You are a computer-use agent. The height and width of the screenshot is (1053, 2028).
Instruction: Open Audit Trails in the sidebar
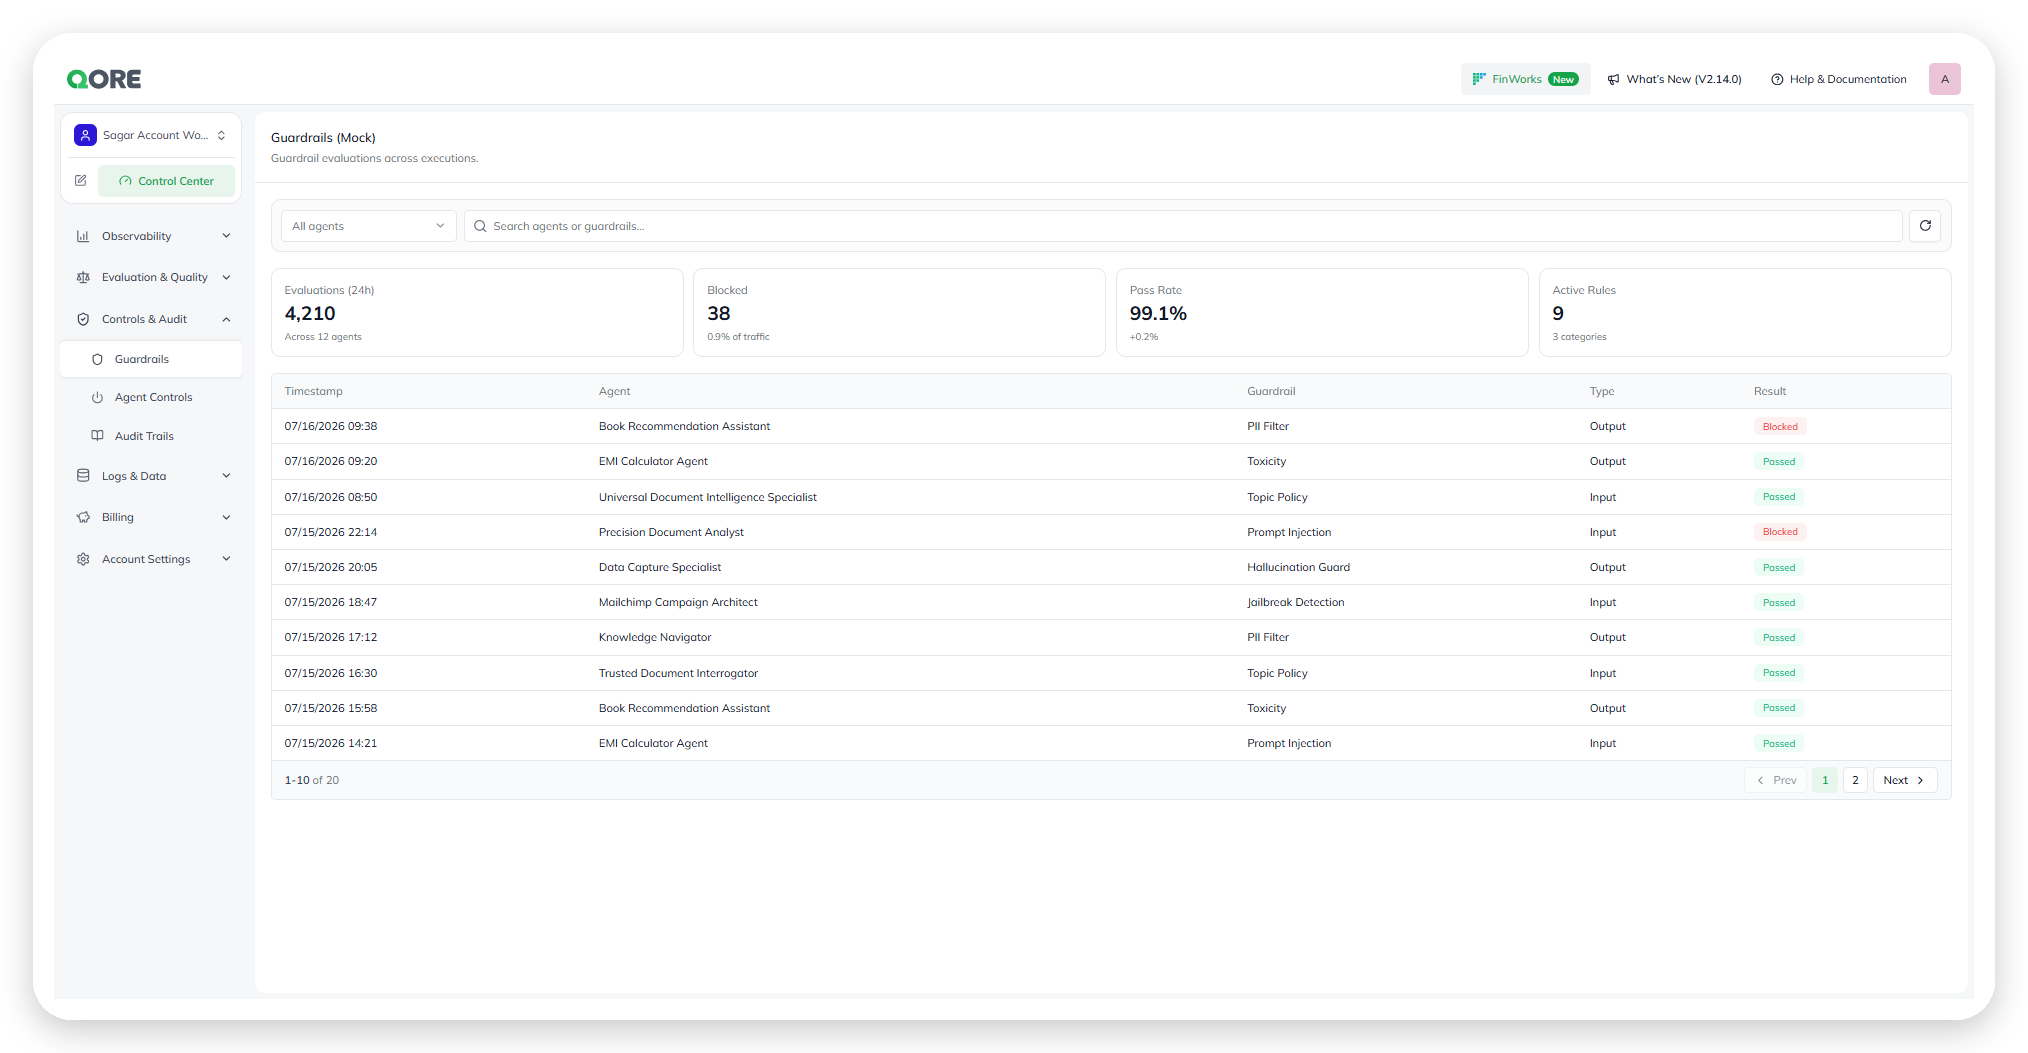coord(151,436)
